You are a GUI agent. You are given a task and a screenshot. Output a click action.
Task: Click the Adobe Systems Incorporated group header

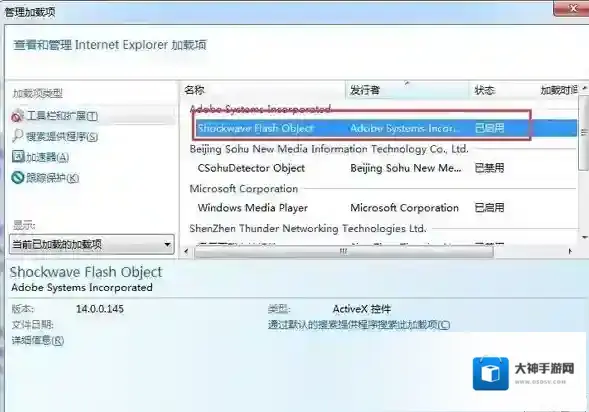tap(261, 109)
